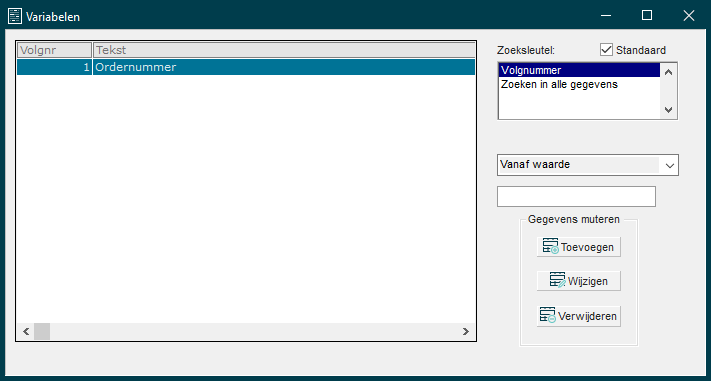Click the Zoeksleutel list scroll down arrow

668,109
